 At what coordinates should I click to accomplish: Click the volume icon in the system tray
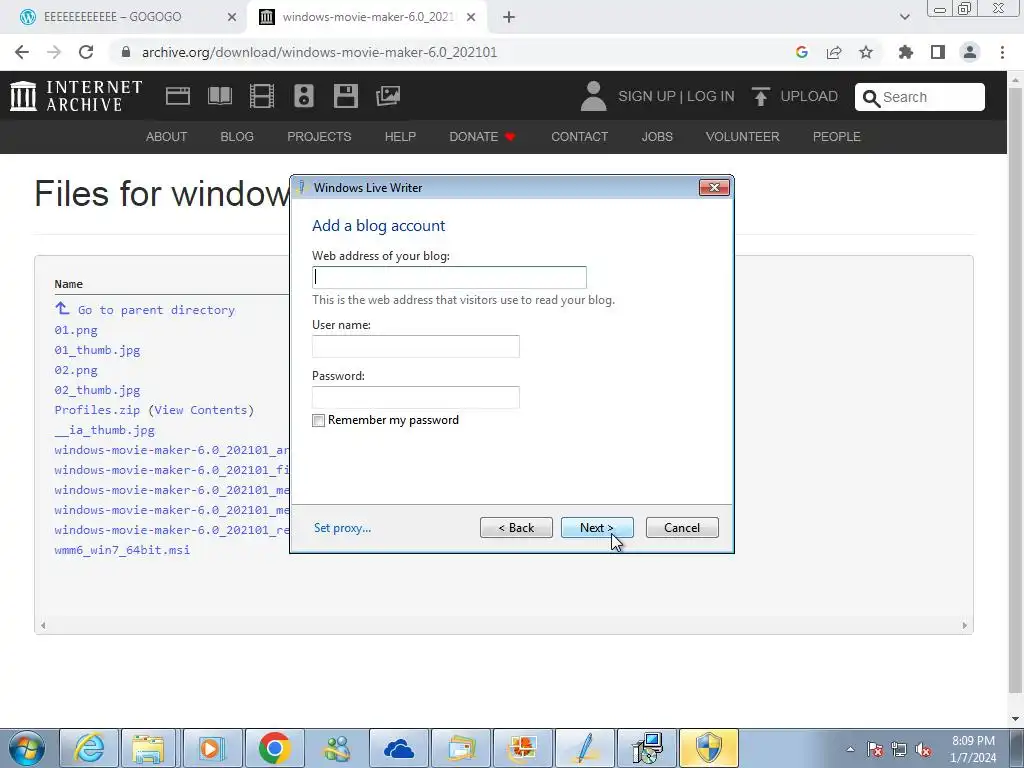click(x=923, y=750)
